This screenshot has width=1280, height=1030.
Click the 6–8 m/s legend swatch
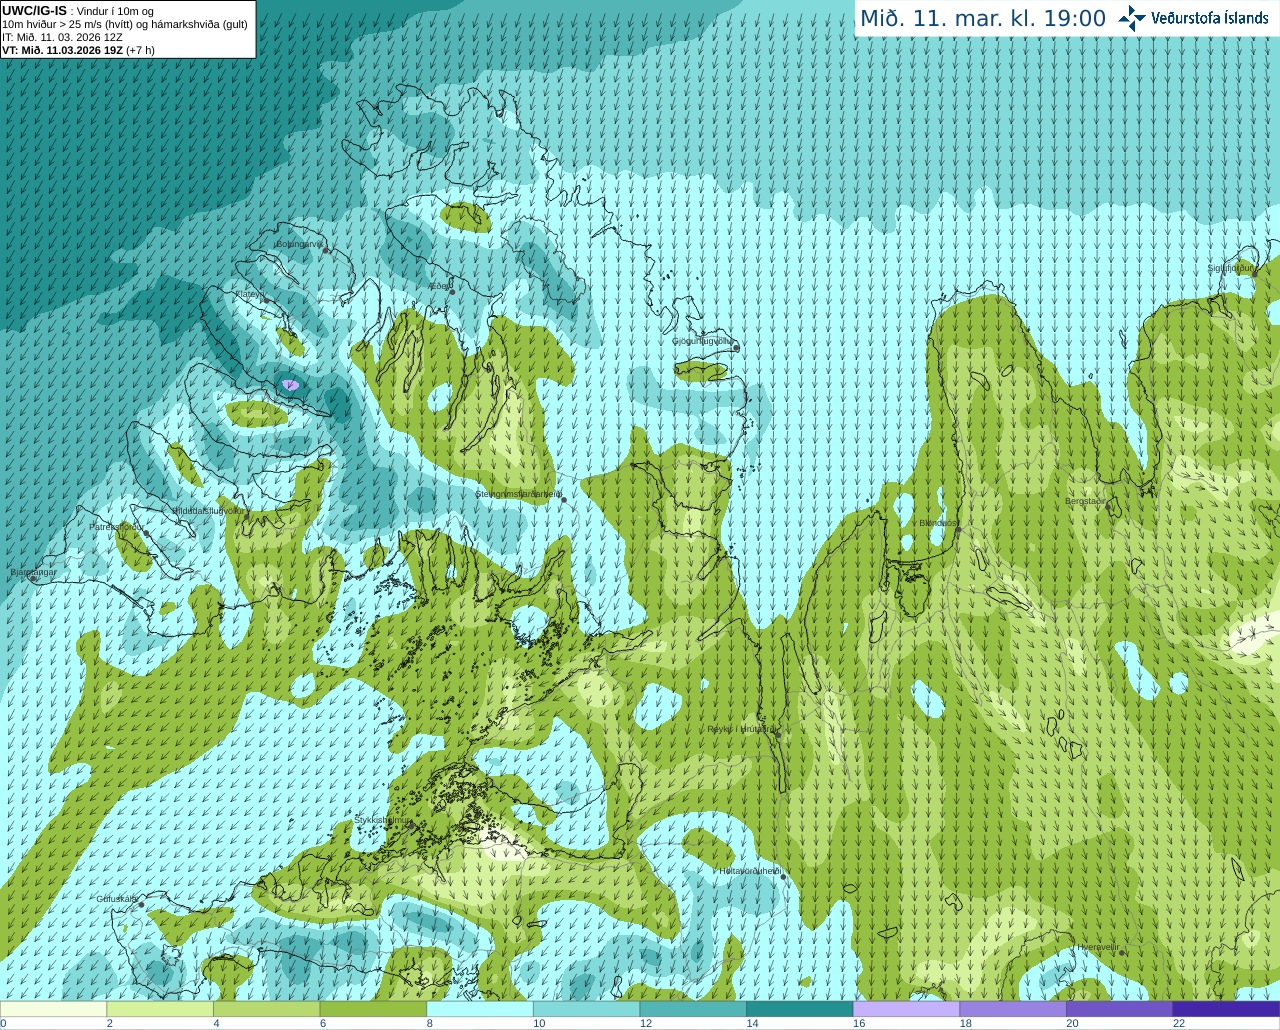pyautogui.click(x=373, y=1009)
